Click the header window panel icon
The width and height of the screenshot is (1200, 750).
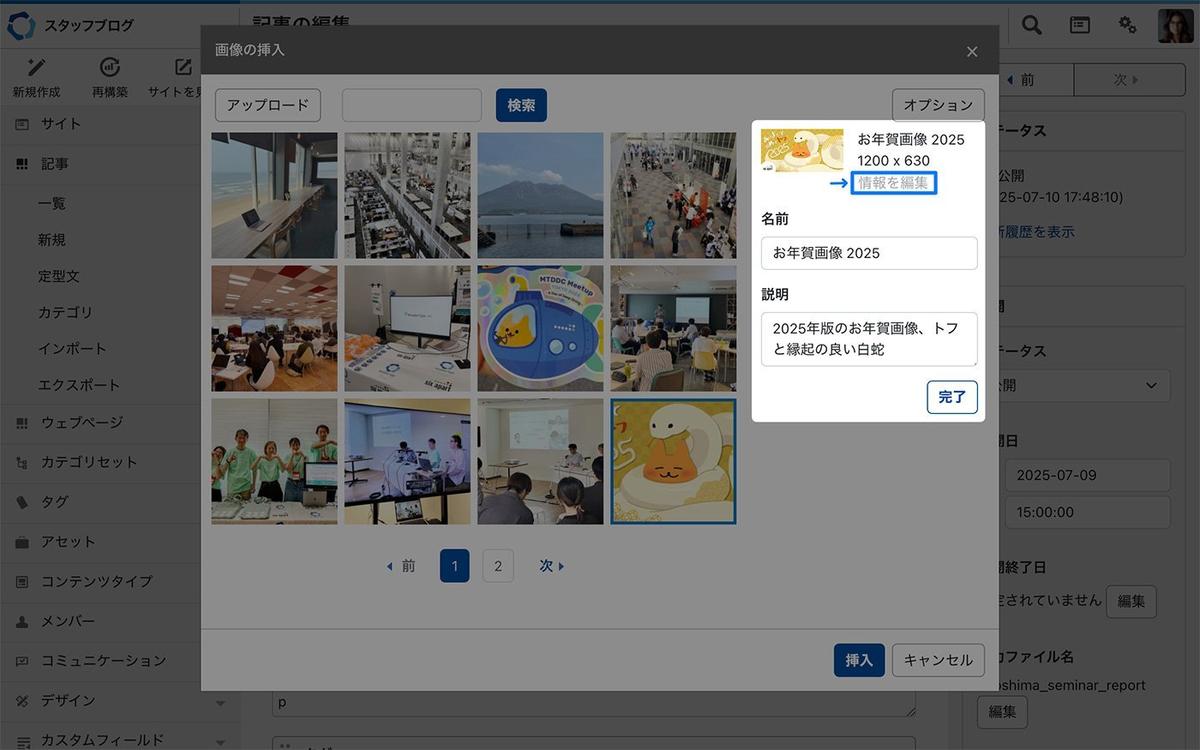coord(1080,25)
